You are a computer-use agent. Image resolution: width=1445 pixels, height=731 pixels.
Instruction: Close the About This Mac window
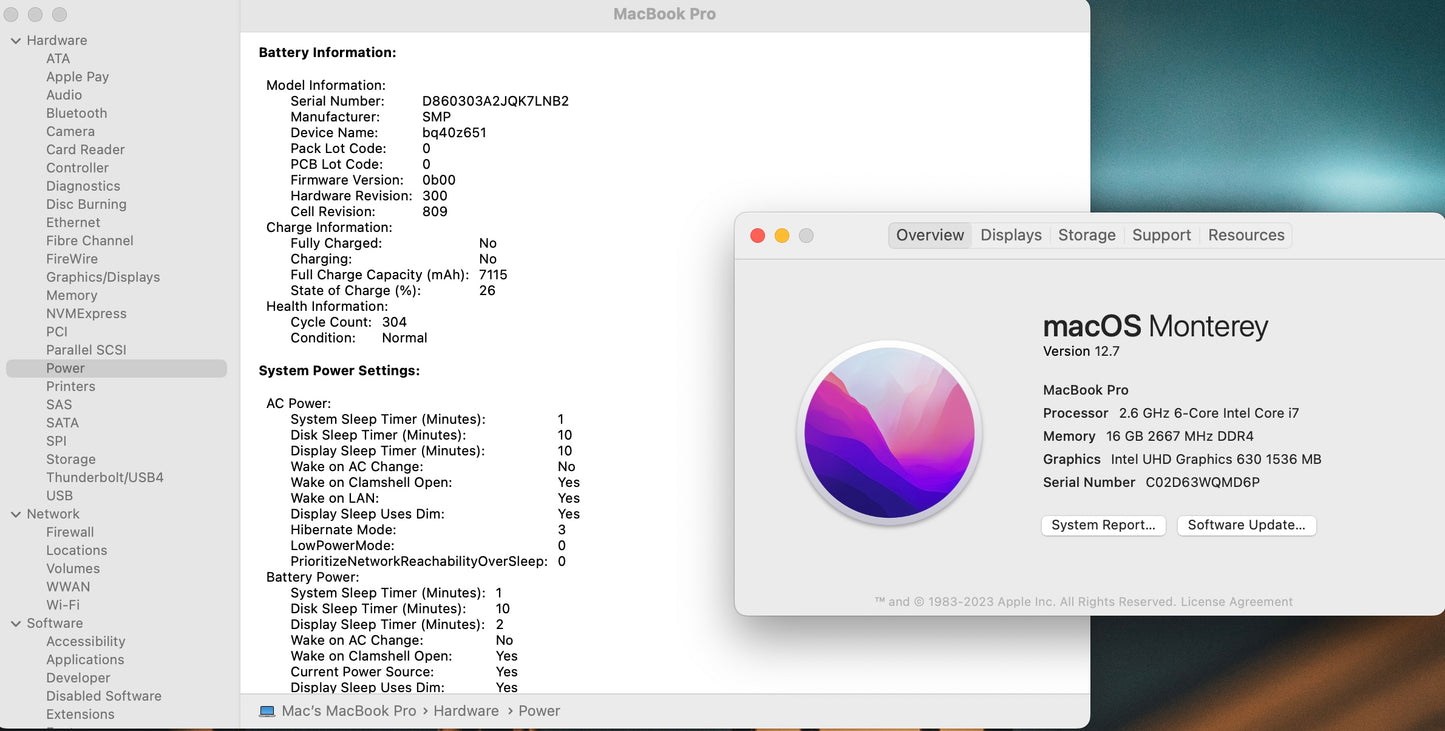758,235
